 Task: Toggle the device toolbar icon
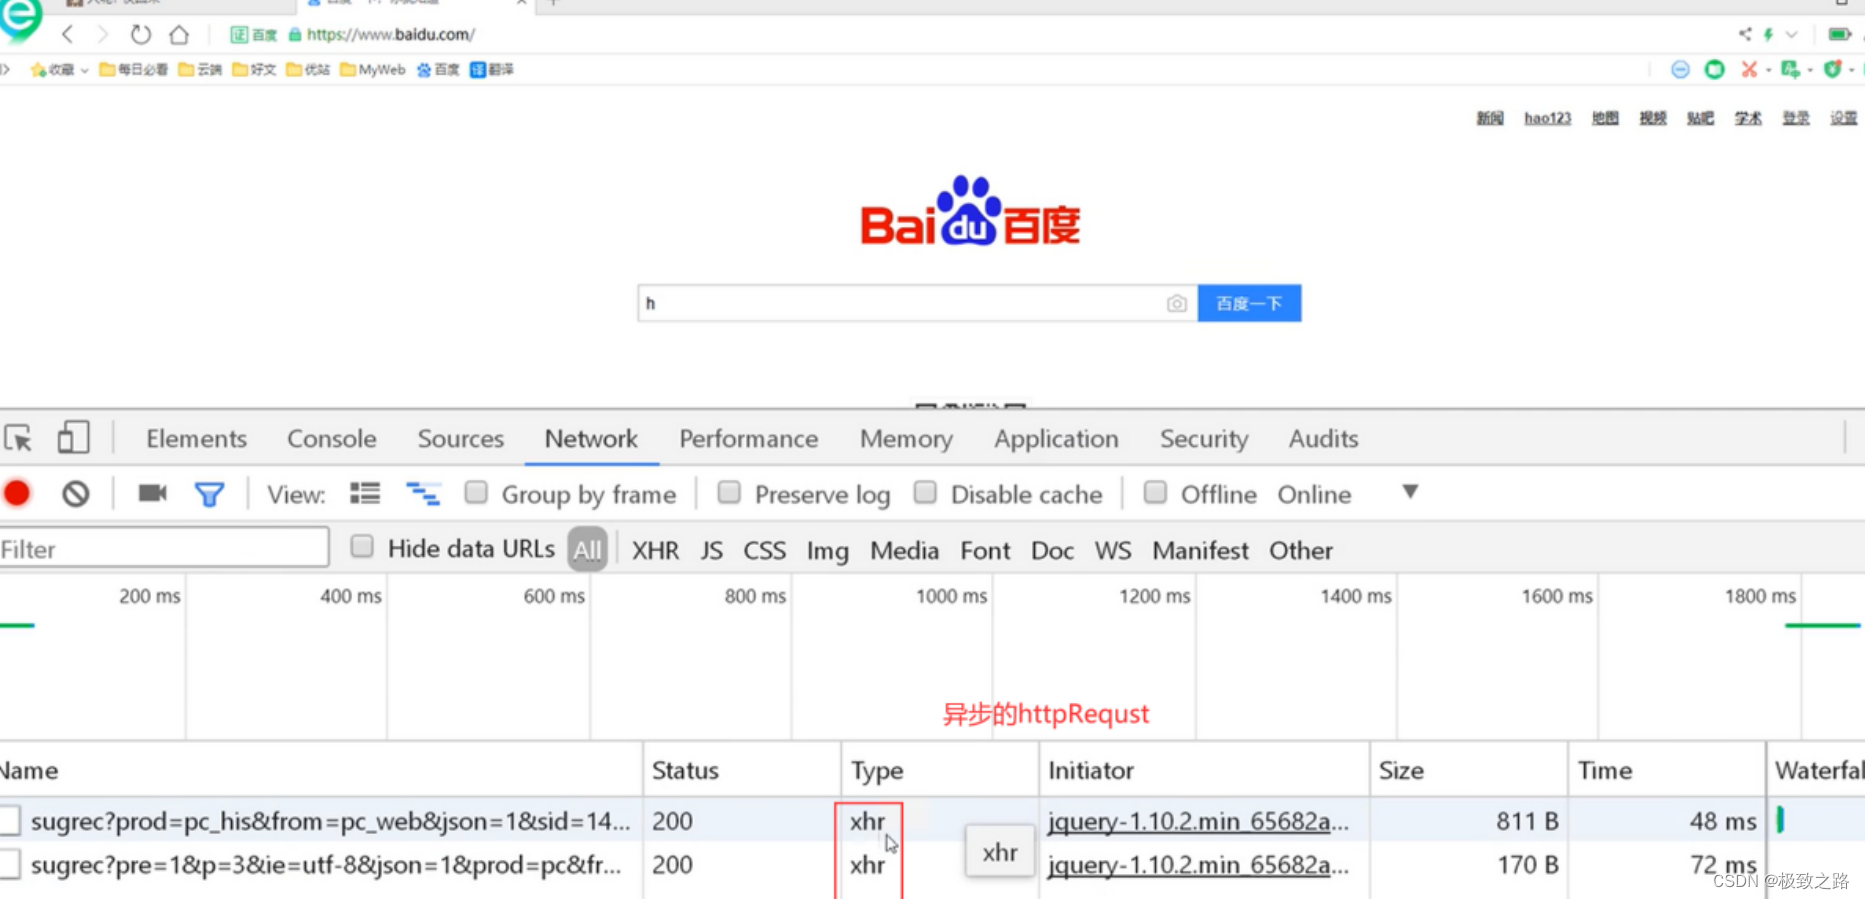click(73, 437)
